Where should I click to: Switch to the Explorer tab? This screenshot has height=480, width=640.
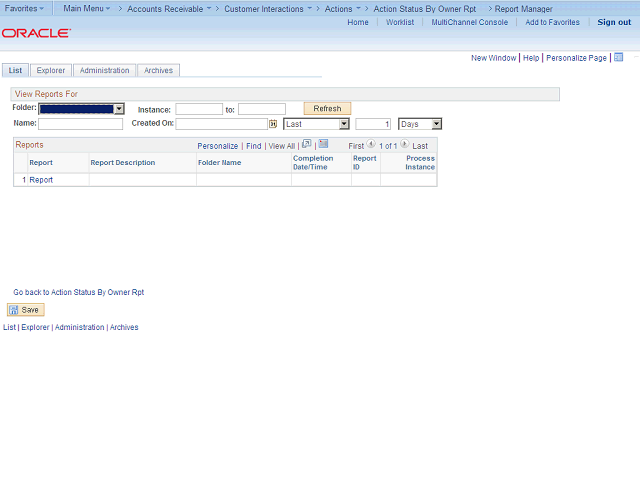coord(51,70)
